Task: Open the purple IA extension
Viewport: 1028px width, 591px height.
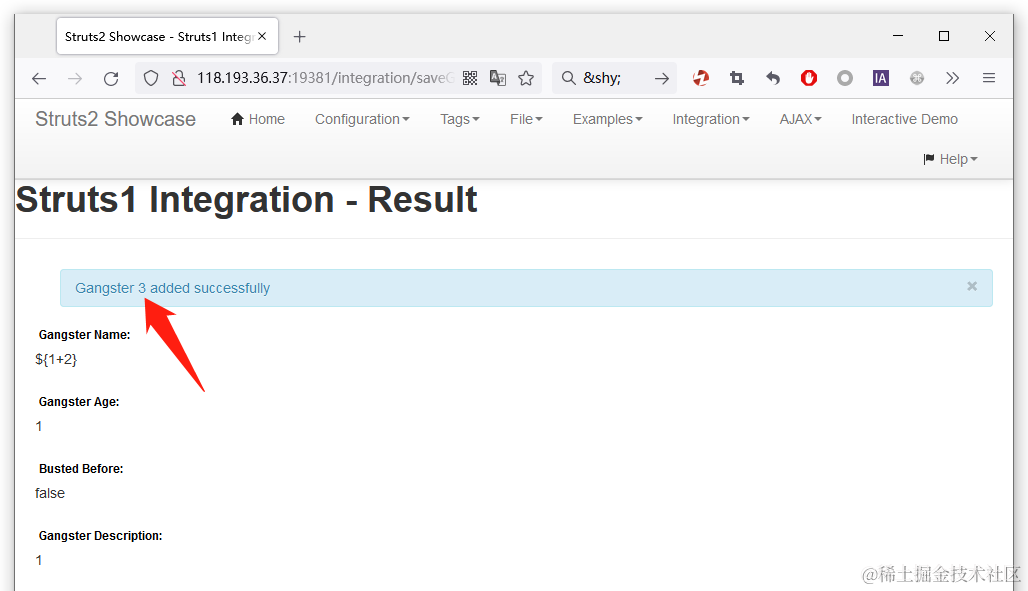Action: point(880,79)
